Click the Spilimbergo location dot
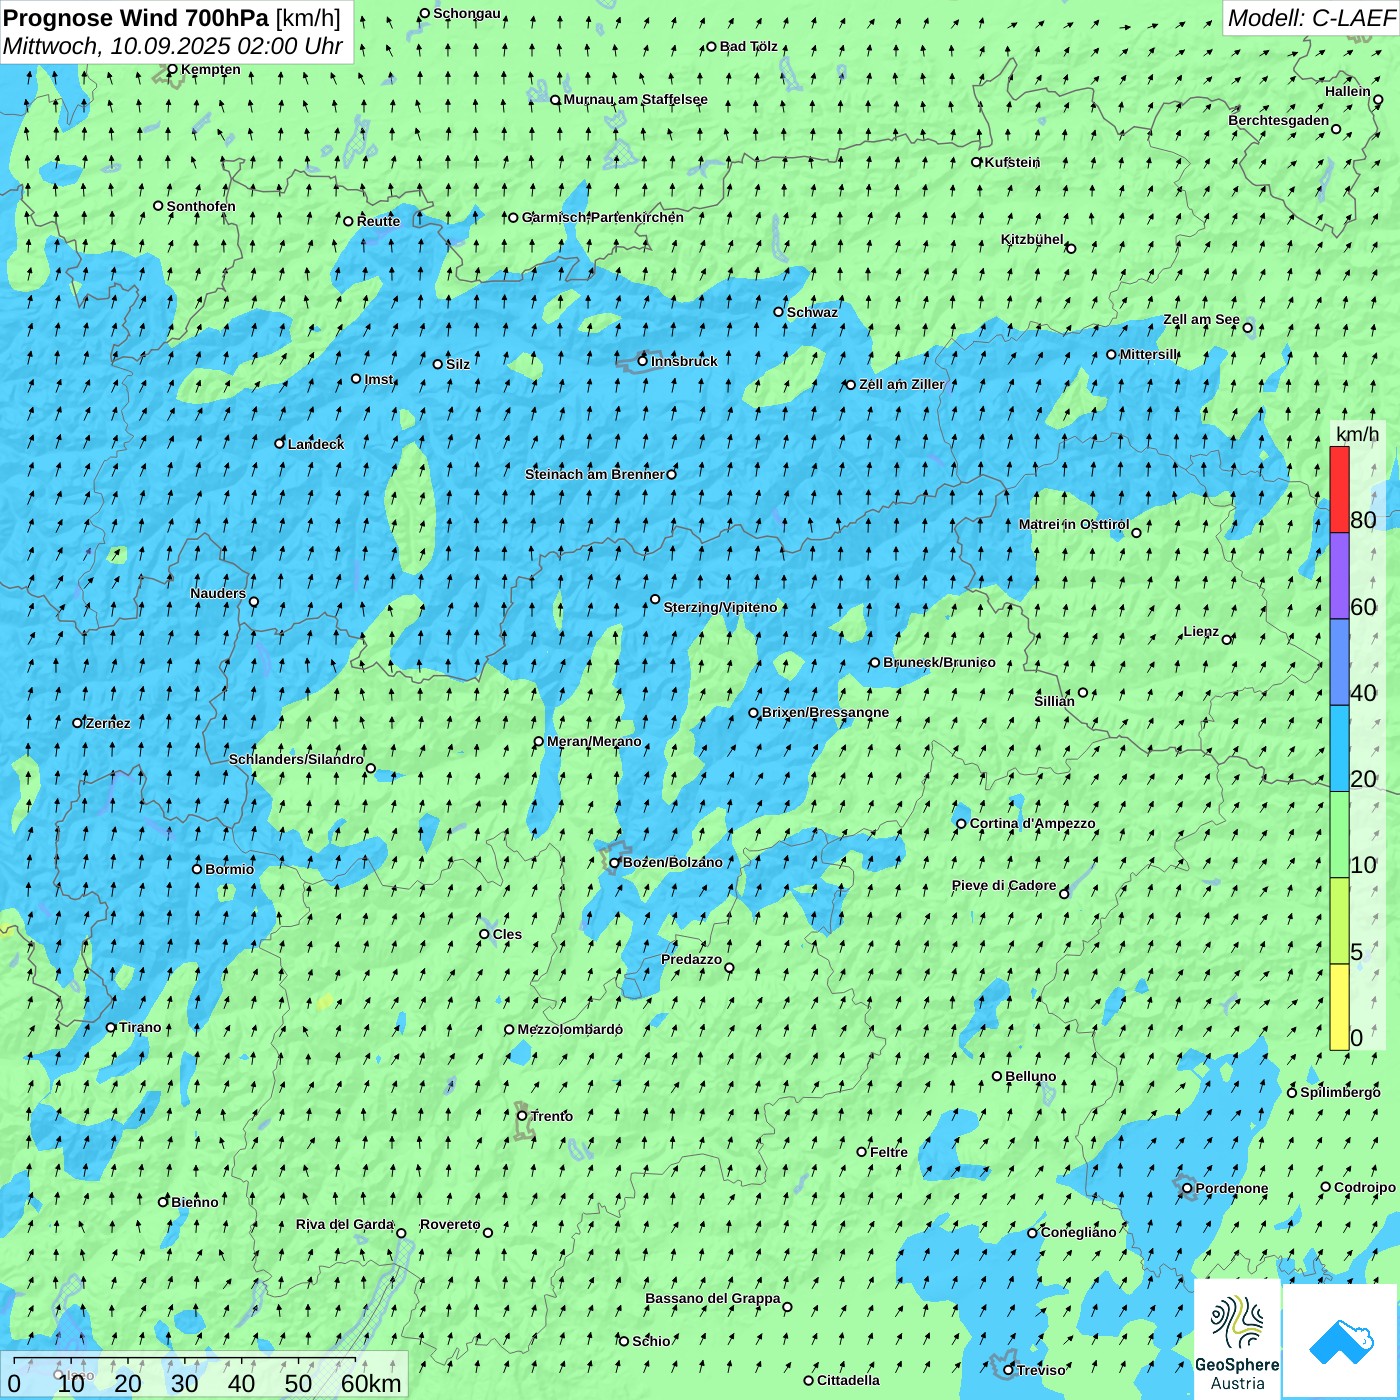The image size is (1400, 1400). pyautogui.click(x=1292, y=1093)
